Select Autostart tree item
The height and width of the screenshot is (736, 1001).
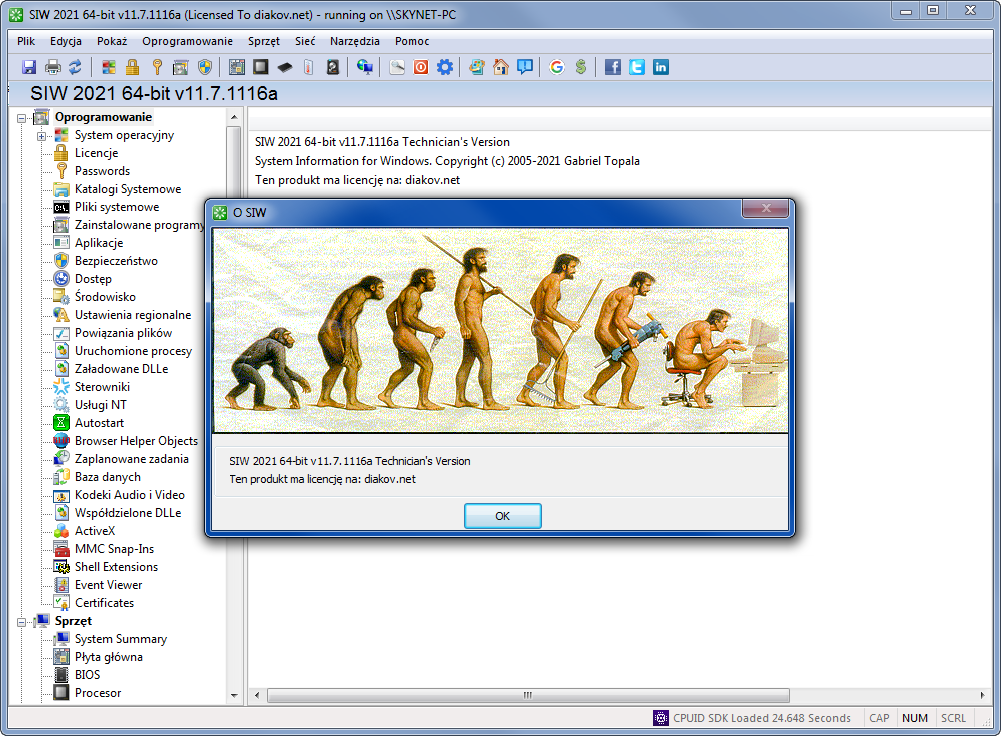pos(100,423)
